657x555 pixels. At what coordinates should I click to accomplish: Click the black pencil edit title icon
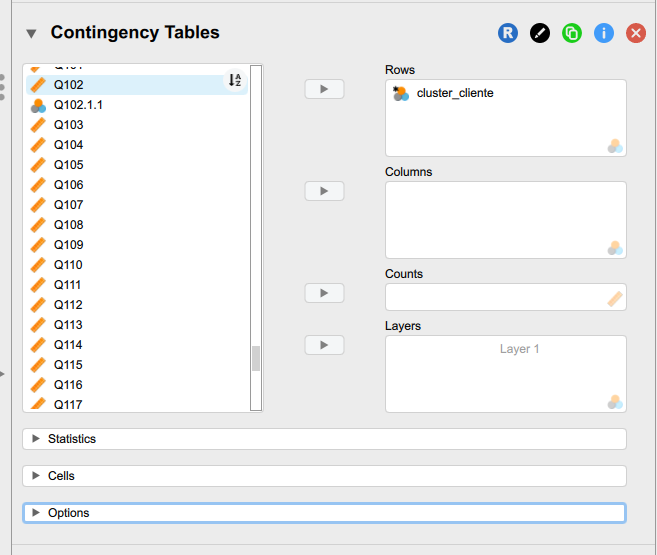pos(540,33)
